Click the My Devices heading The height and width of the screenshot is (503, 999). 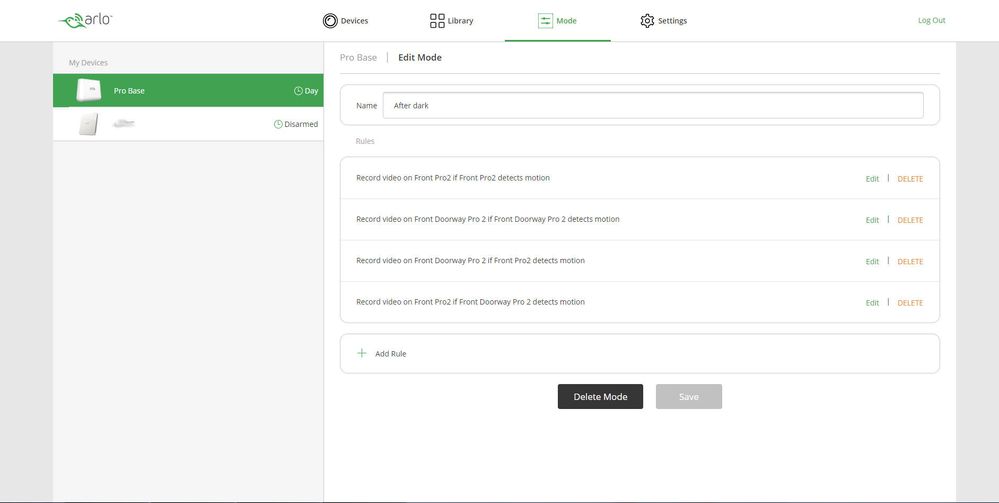pos(88,62)
